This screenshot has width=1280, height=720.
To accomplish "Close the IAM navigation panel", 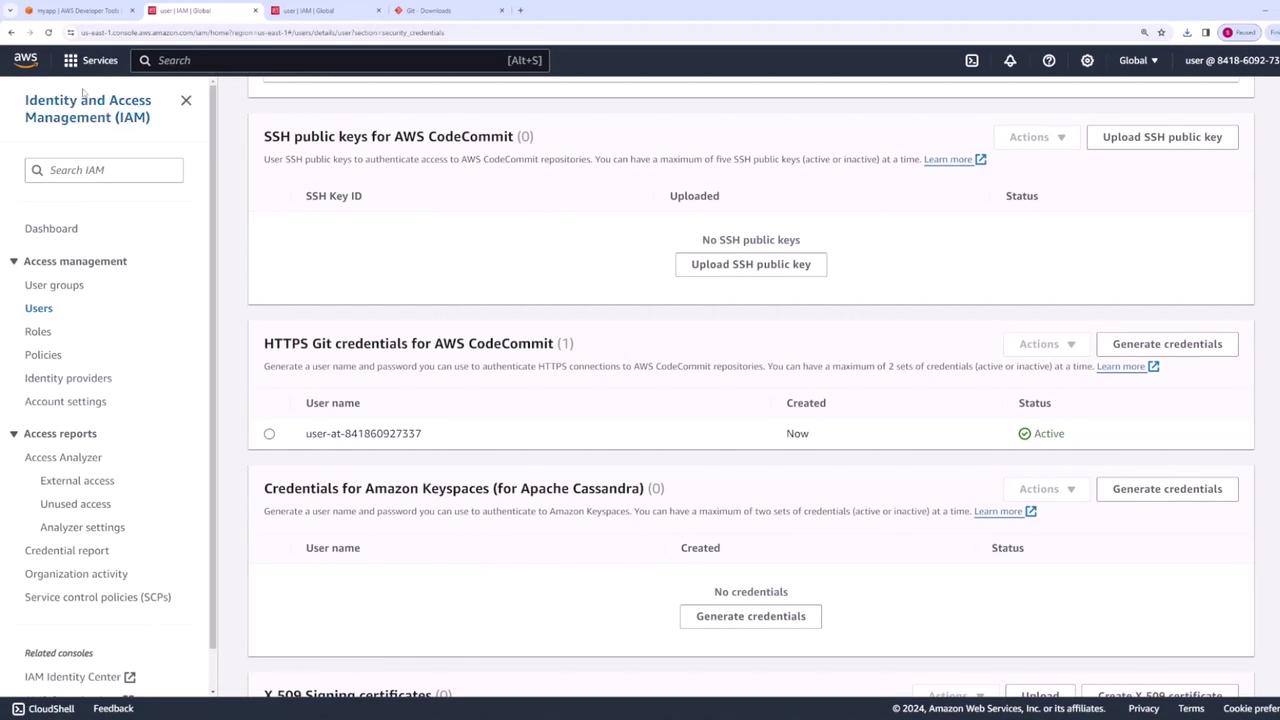I will pyautogui.click(x=186, y=100).
